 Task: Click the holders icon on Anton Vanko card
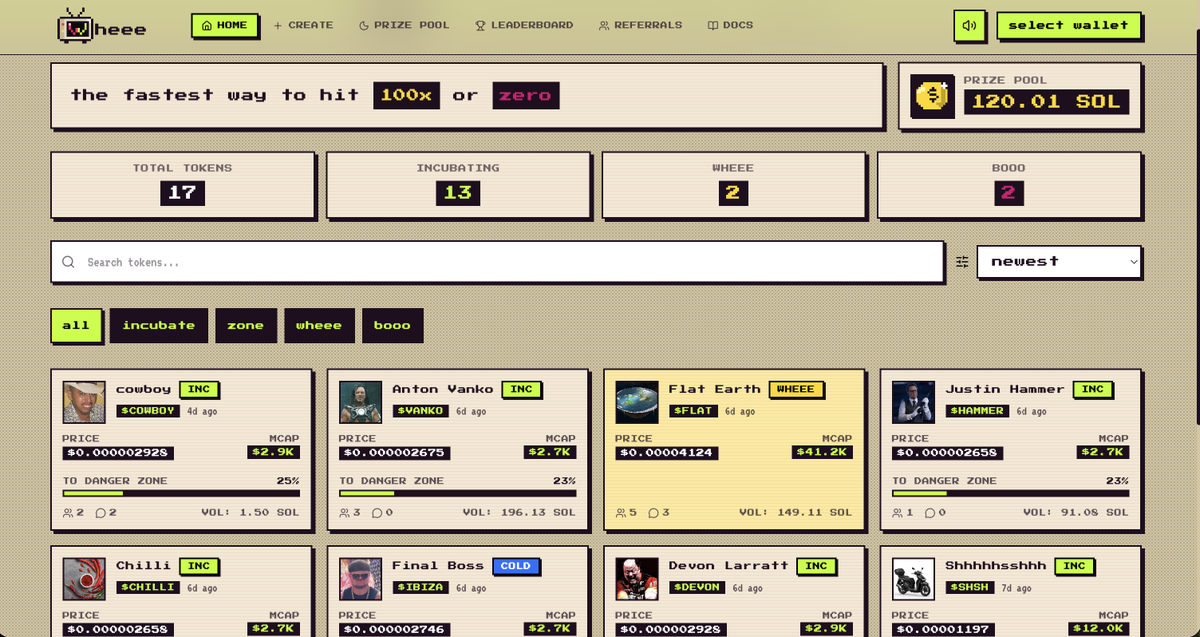[x=344, y=513]
